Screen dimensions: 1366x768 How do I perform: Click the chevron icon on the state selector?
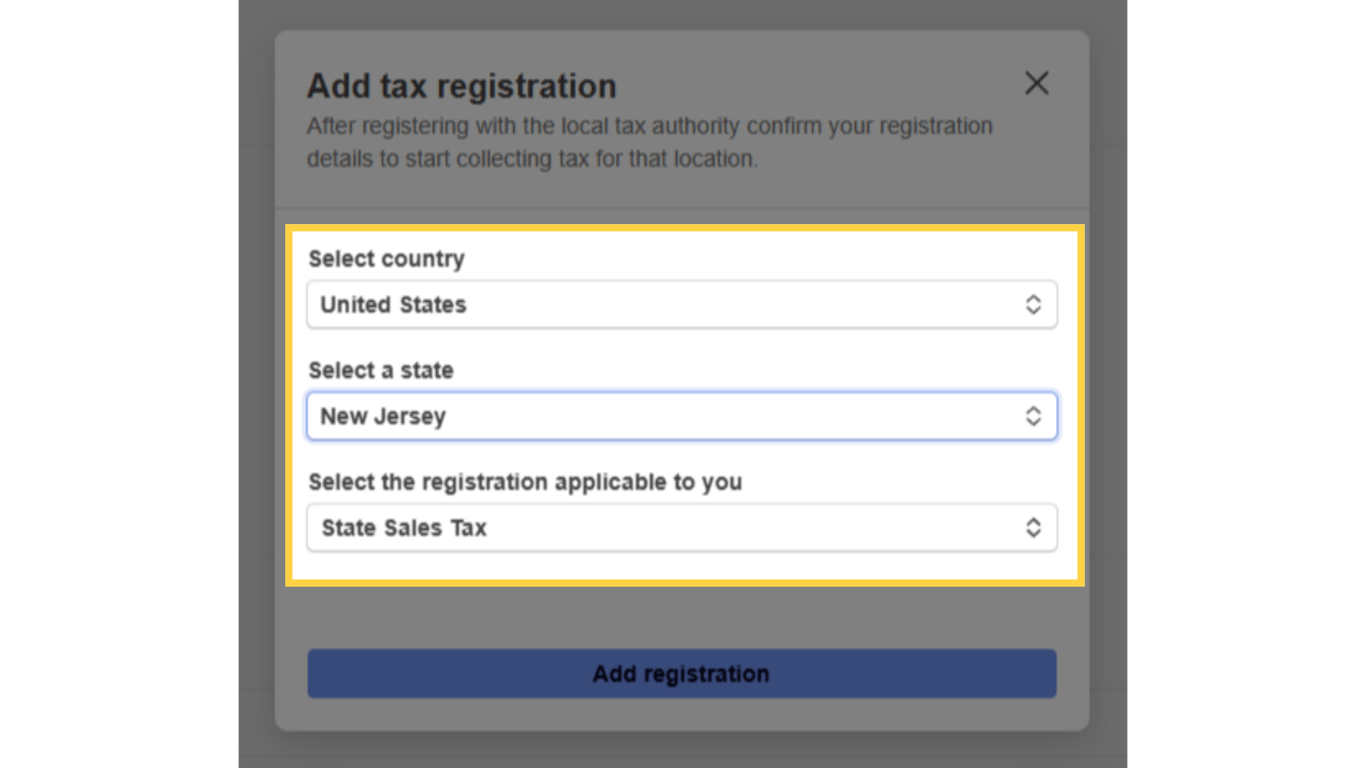[1035, 416]
